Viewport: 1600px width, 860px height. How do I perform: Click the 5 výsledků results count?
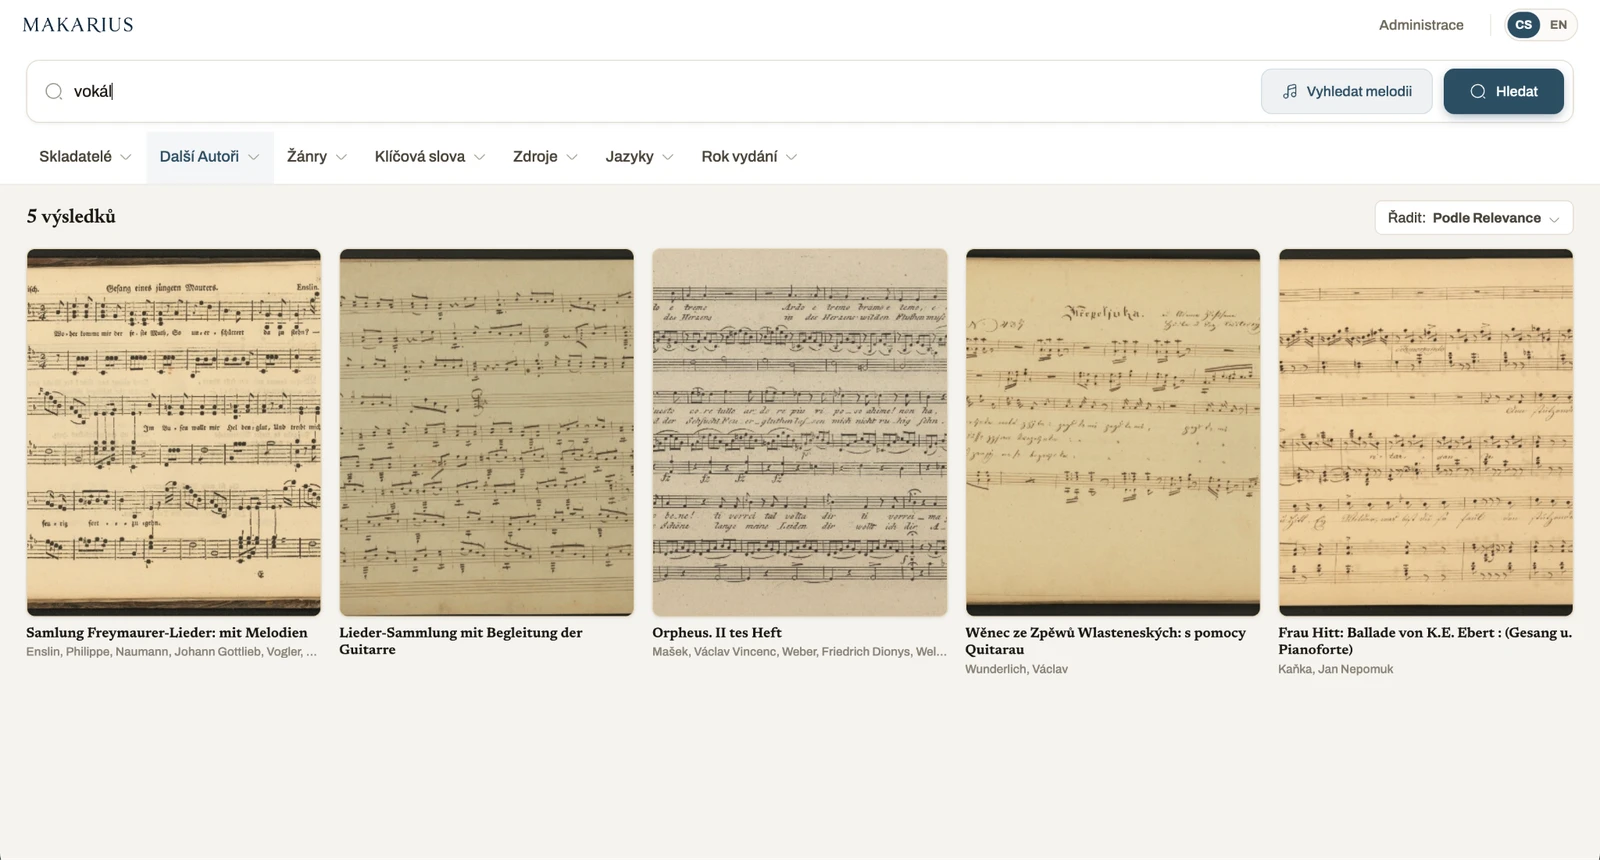click(71, 217)
